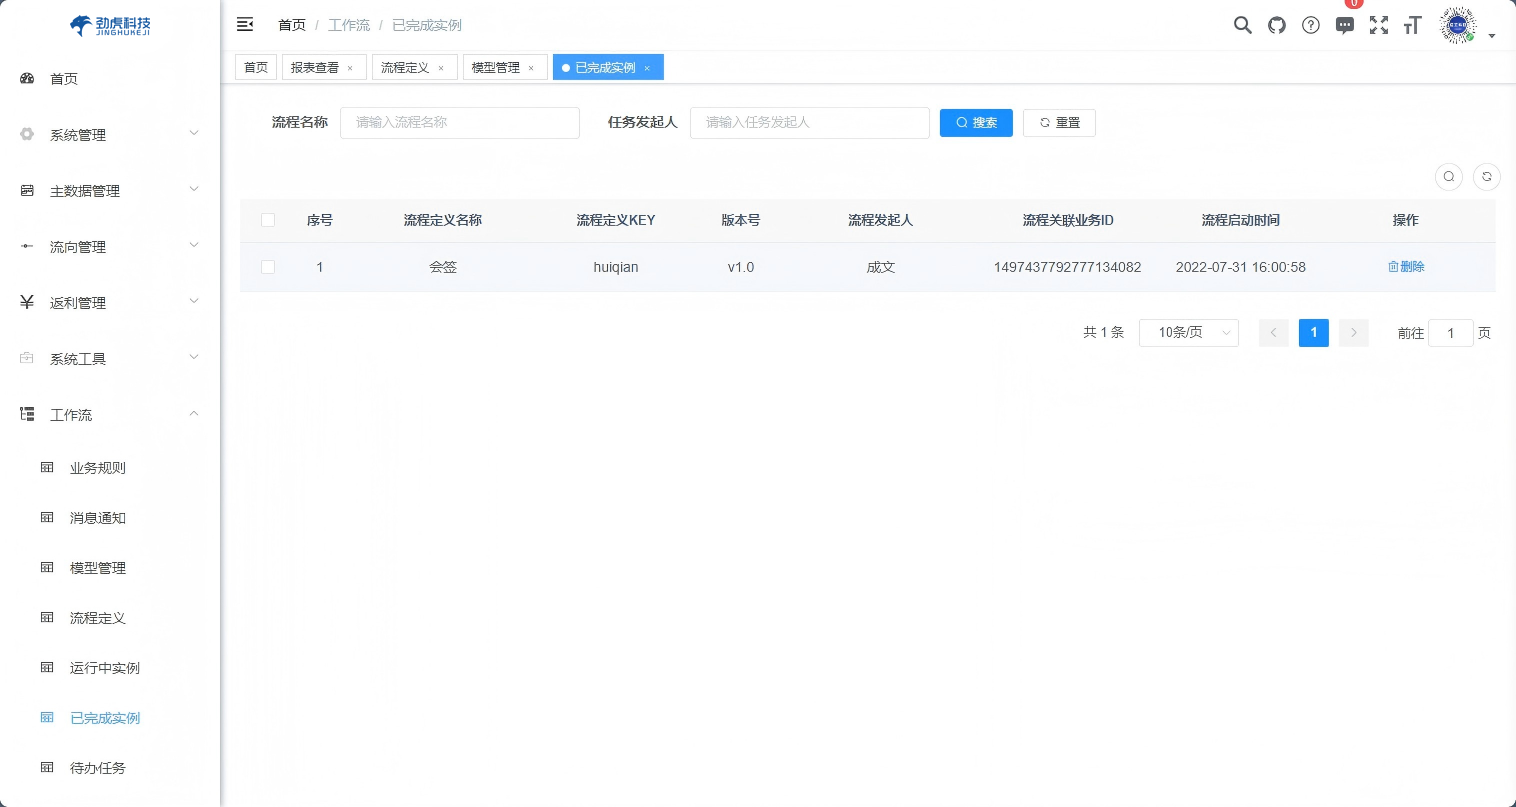
Task: Collapse the 工作流 sidebar menu
Action: pyautogui.click(x=110, y=415)
